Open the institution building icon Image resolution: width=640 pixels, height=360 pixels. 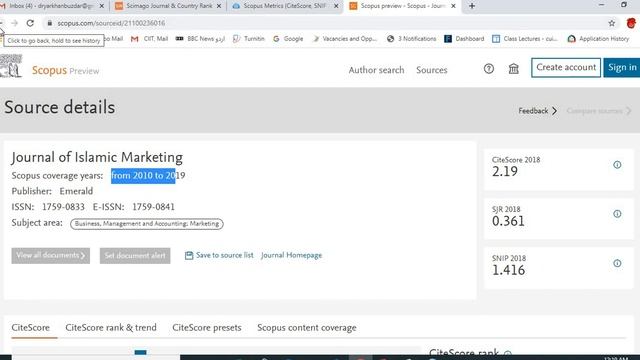(x=513, y=69)
